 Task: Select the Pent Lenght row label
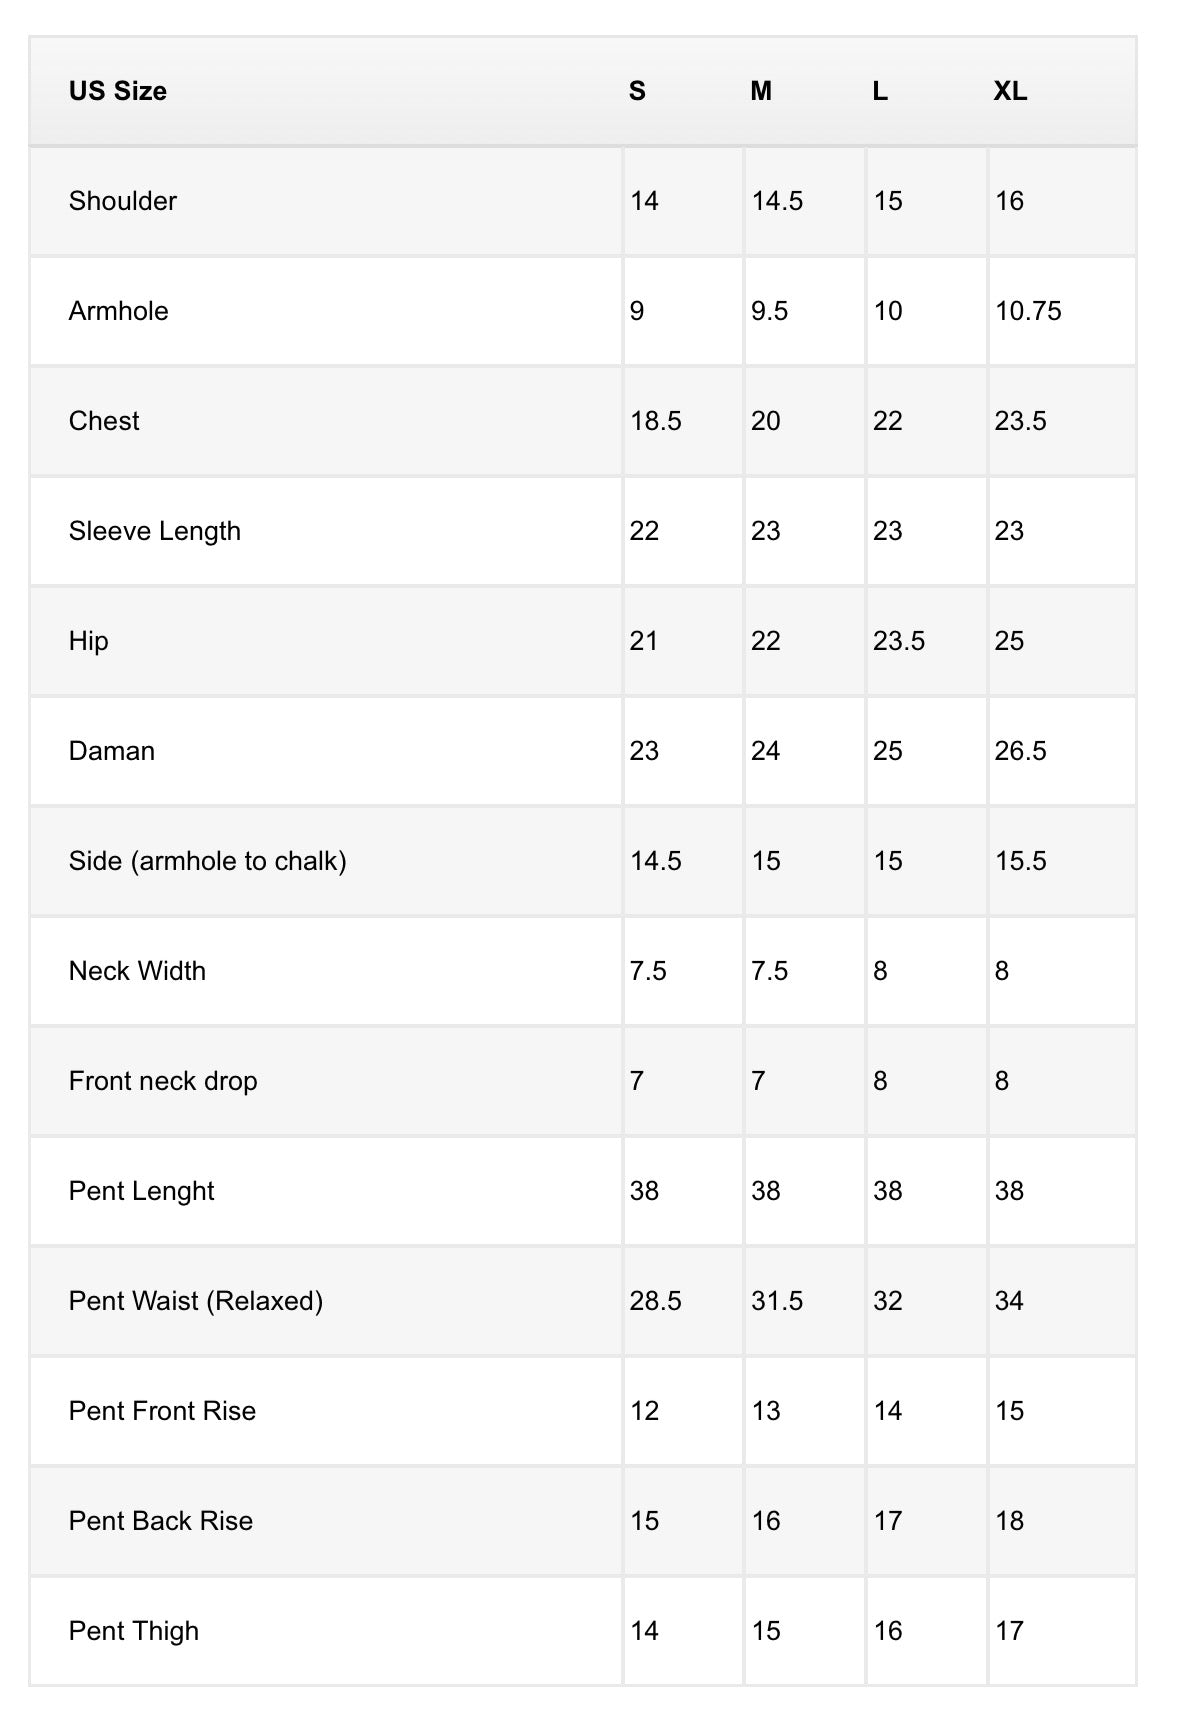[x=142, y=1191]
